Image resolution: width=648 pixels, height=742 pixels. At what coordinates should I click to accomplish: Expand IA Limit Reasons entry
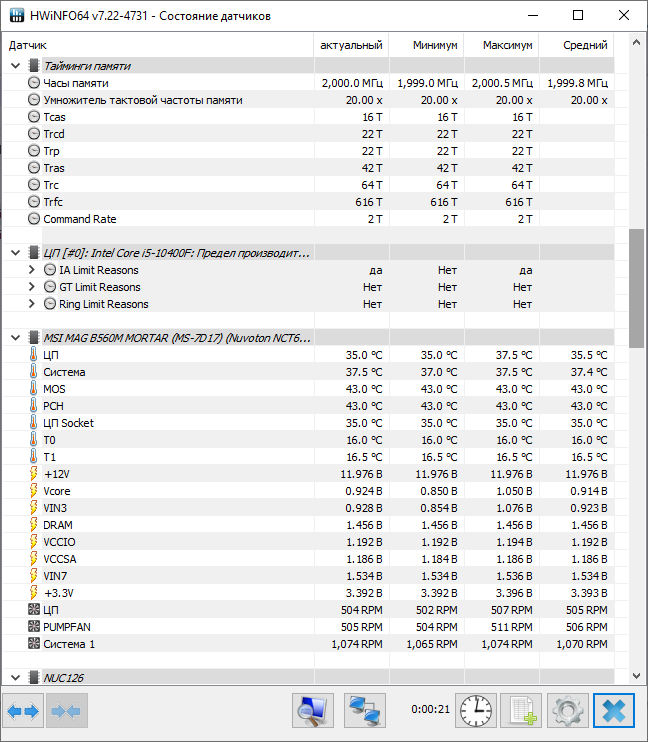(33, 270)
